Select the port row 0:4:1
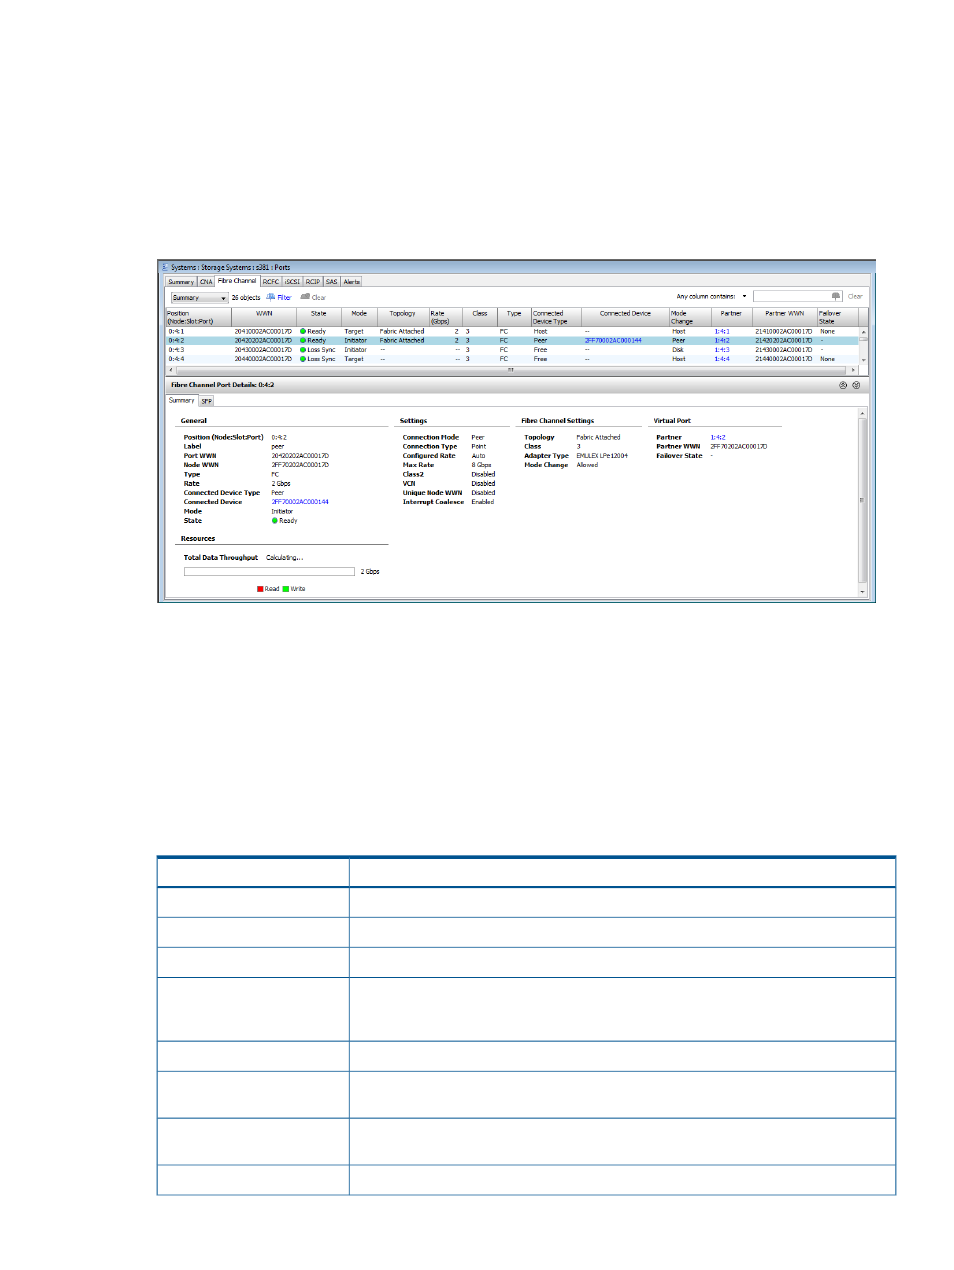Screen dimensions: 954x1270 tap(512, 332)
